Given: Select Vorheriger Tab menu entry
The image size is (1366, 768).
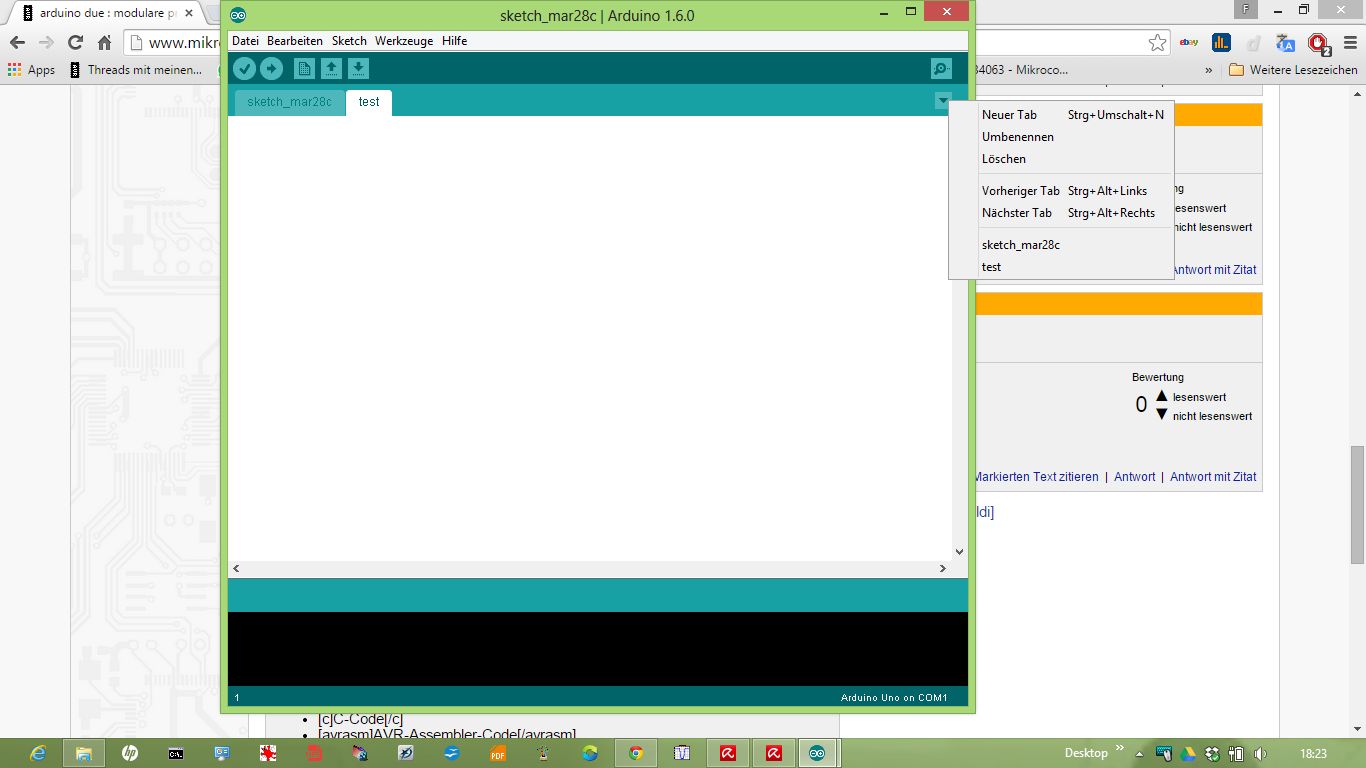Looking at the screenshot, I should (1061, 191).
